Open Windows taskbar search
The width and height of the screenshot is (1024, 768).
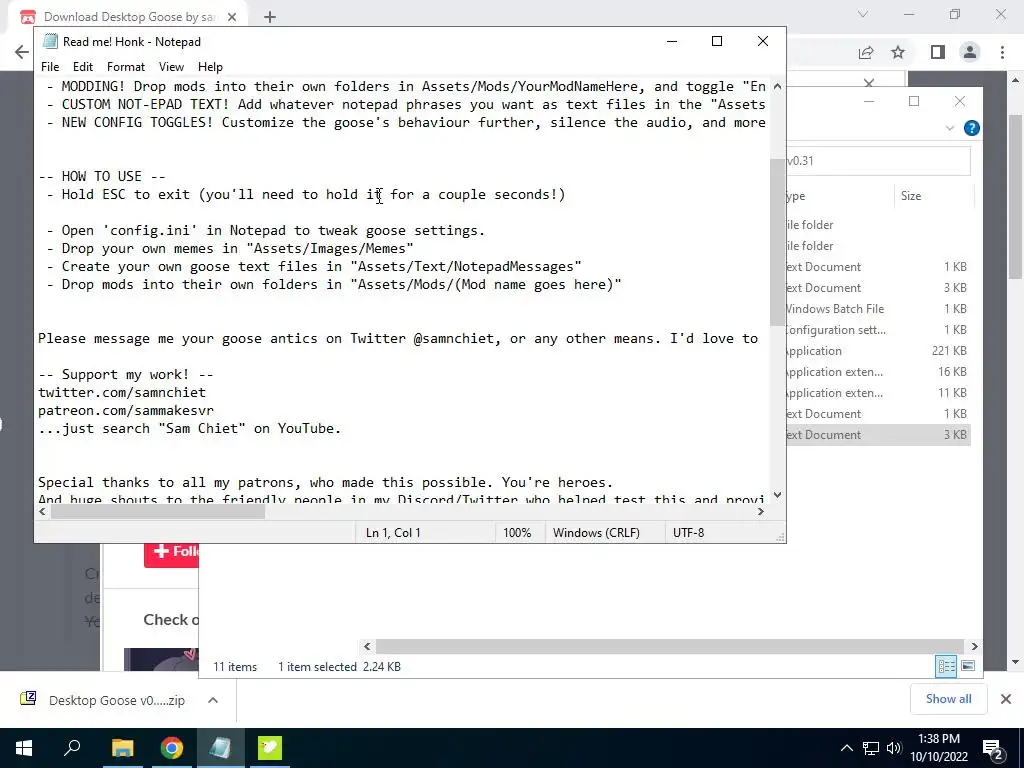[x=72, y=748]
